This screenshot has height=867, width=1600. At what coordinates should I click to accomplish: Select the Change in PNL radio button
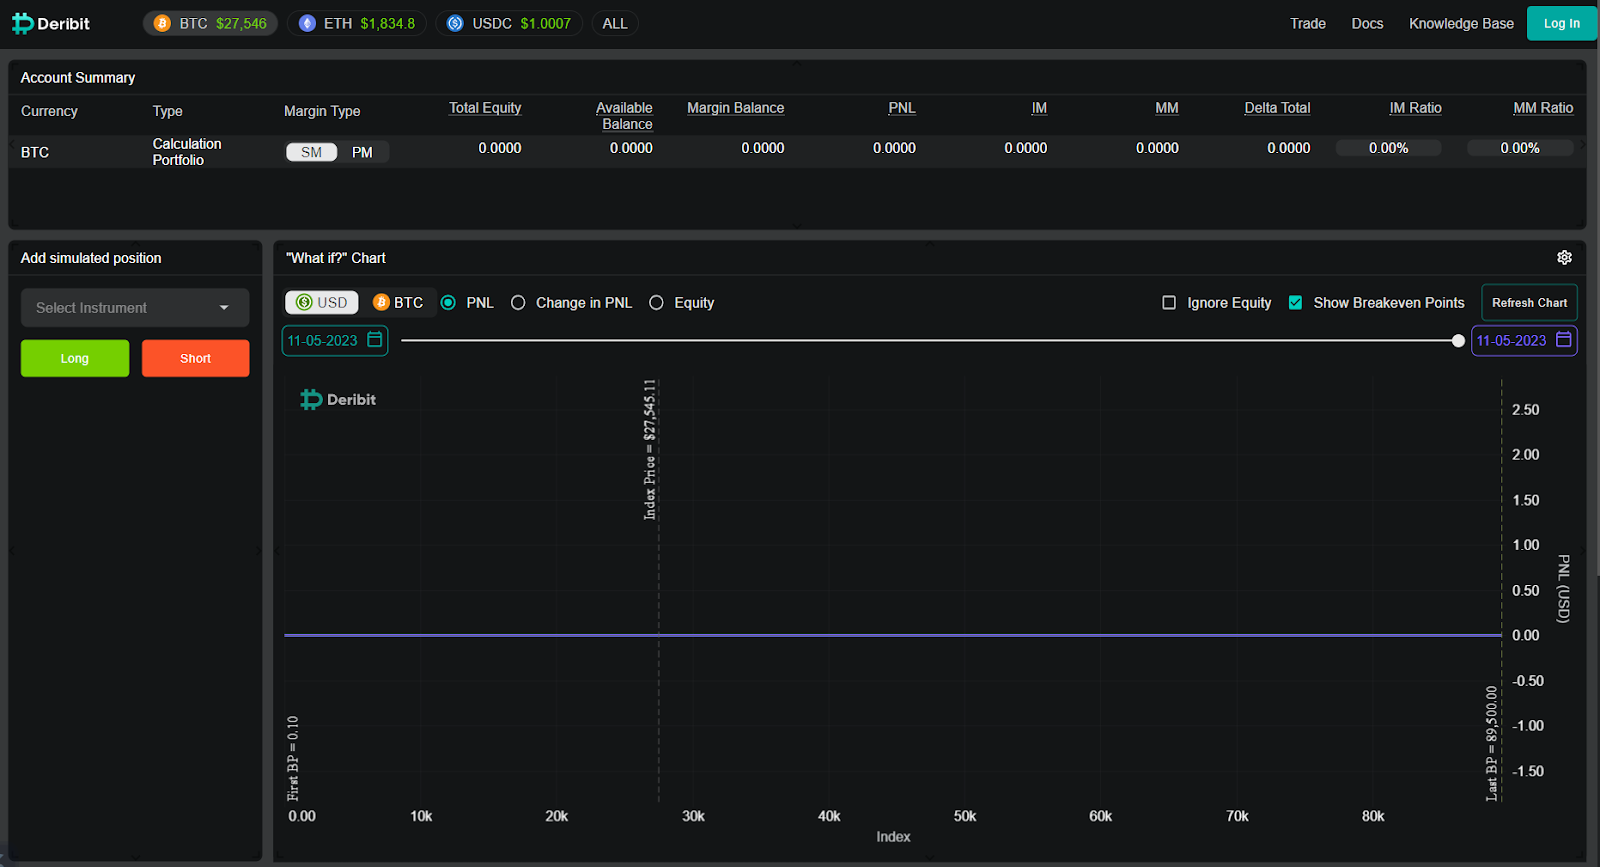pyautogui.click(x=518, y=303)
